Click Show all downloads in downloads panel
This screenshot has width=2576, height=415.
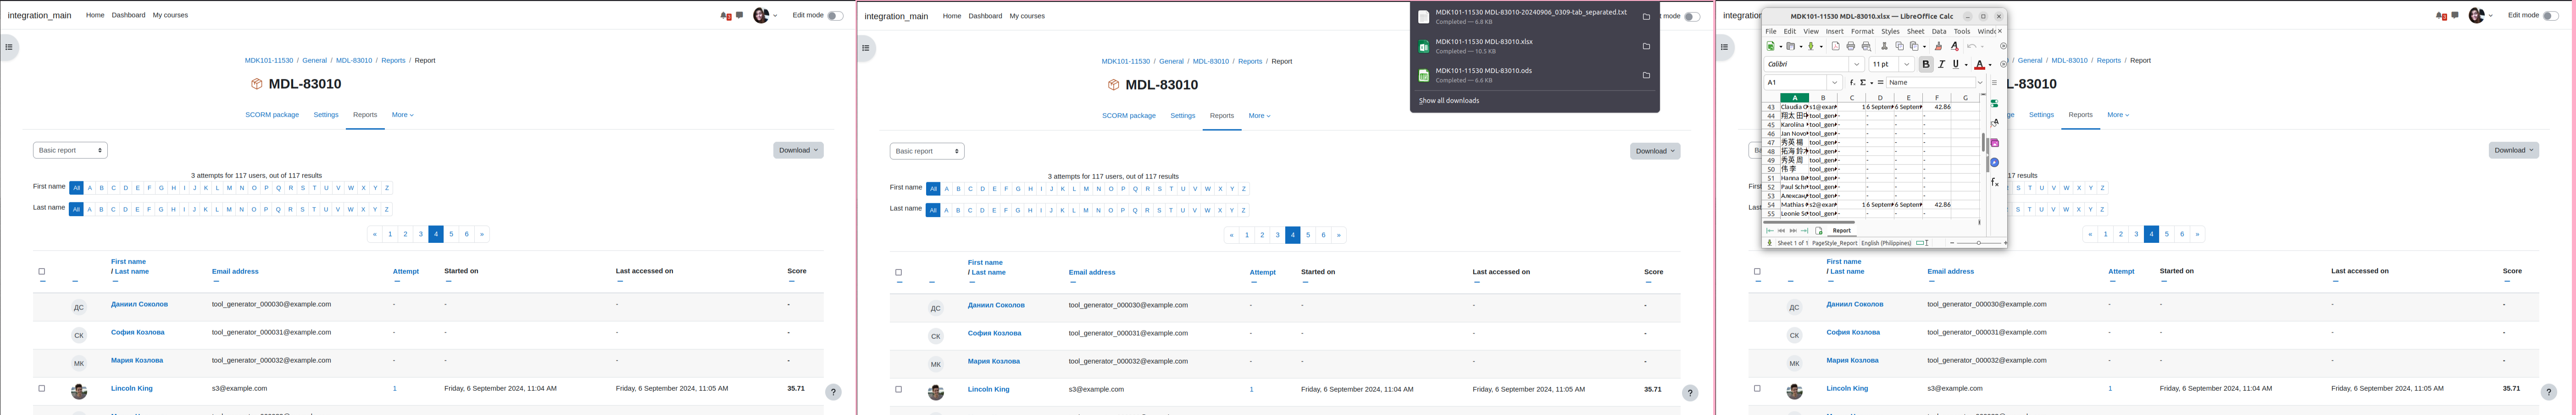tap(1449, 101)
